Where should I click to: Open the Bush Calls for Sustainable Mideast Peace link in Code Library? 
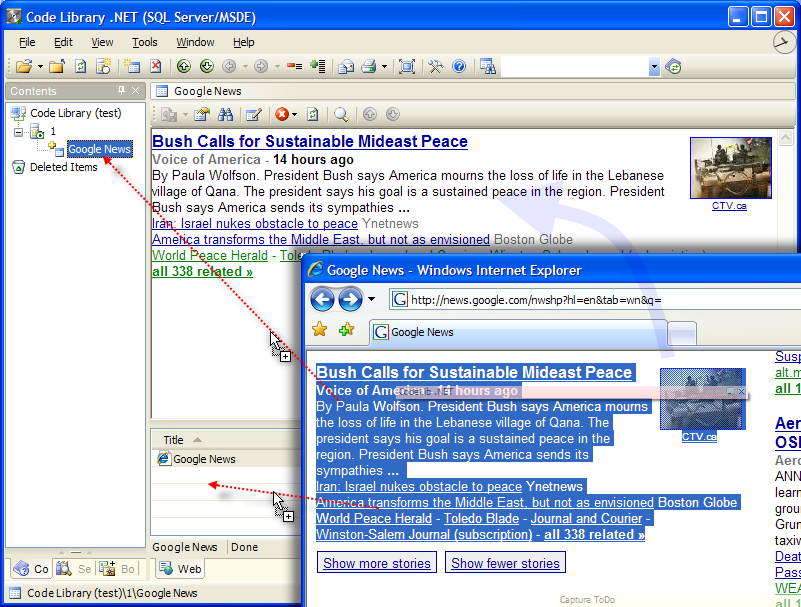[x=310, y=141]
